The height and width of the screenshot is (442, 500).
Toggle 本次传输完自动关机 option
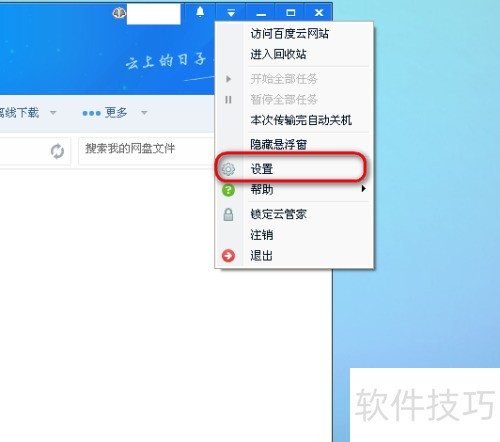pyautogui.click(x=301, y=120)
